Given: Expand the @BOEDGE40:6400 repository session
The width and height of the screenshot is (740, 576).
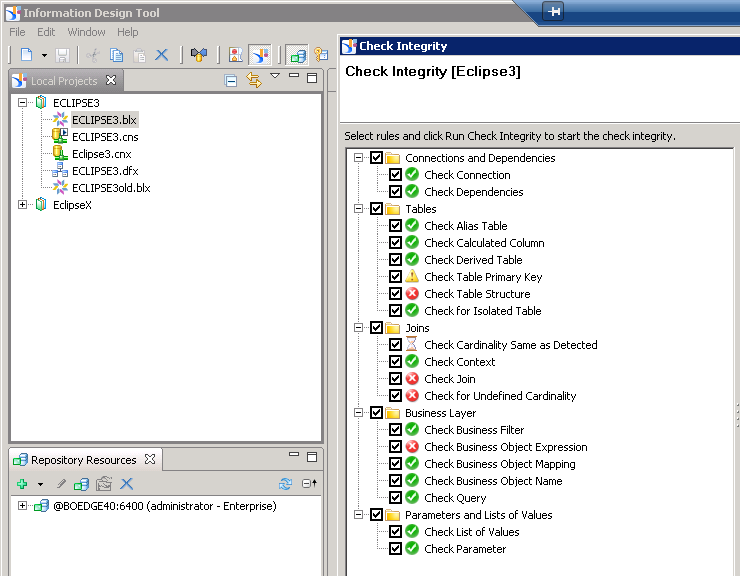Looking at the screenshot, I should point(22,506).
